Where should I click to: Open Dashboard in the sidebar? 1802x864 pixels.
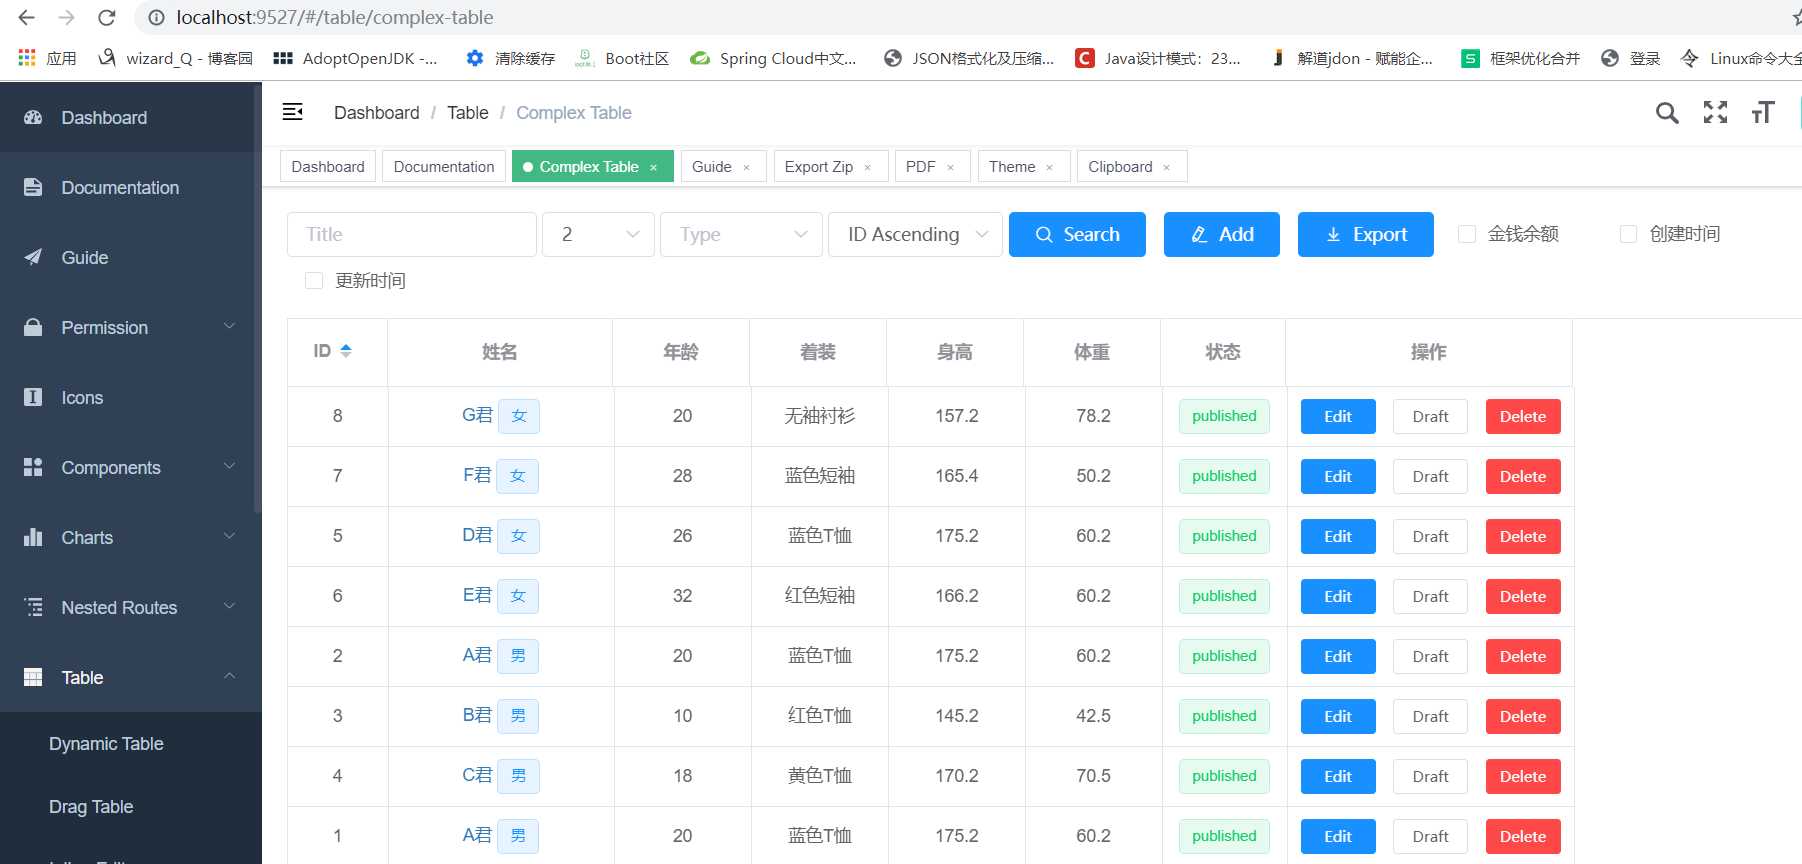131,117
